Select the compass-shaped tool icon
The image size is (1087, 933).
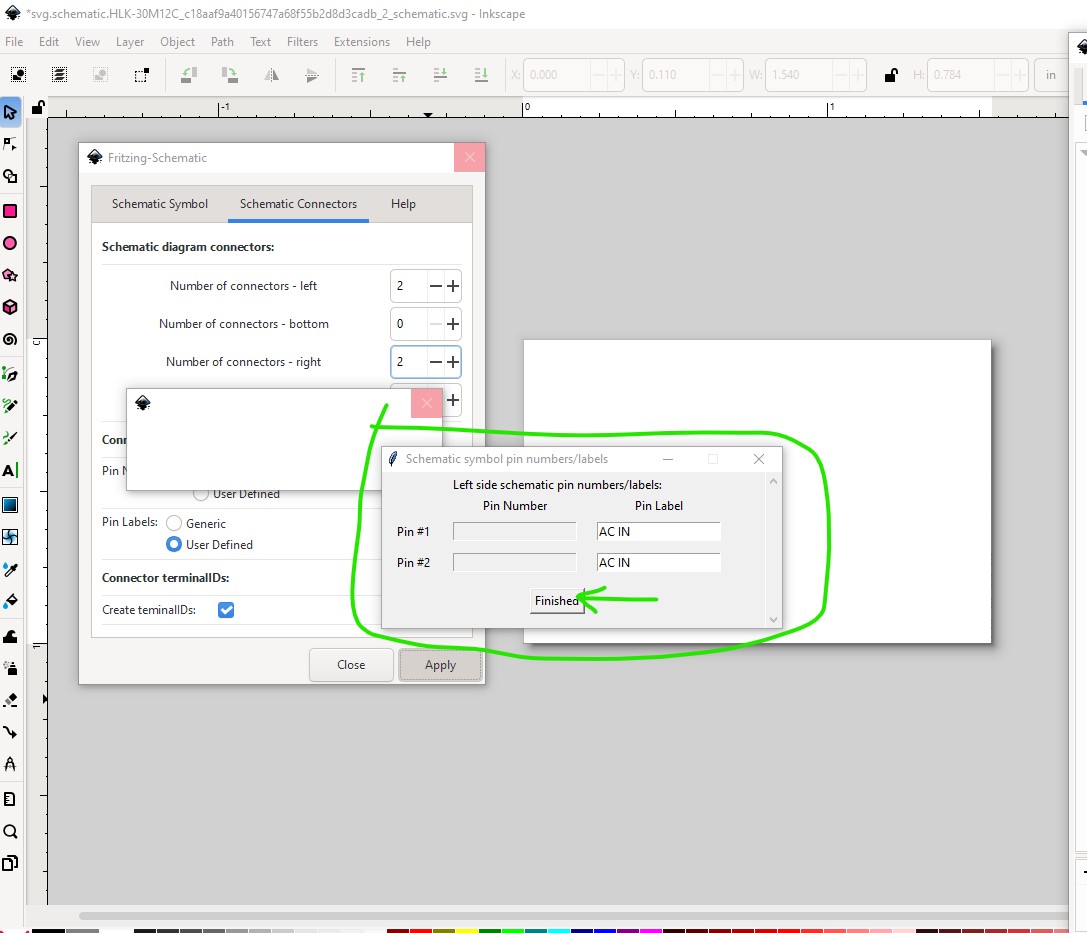click(x=10, y=764)
